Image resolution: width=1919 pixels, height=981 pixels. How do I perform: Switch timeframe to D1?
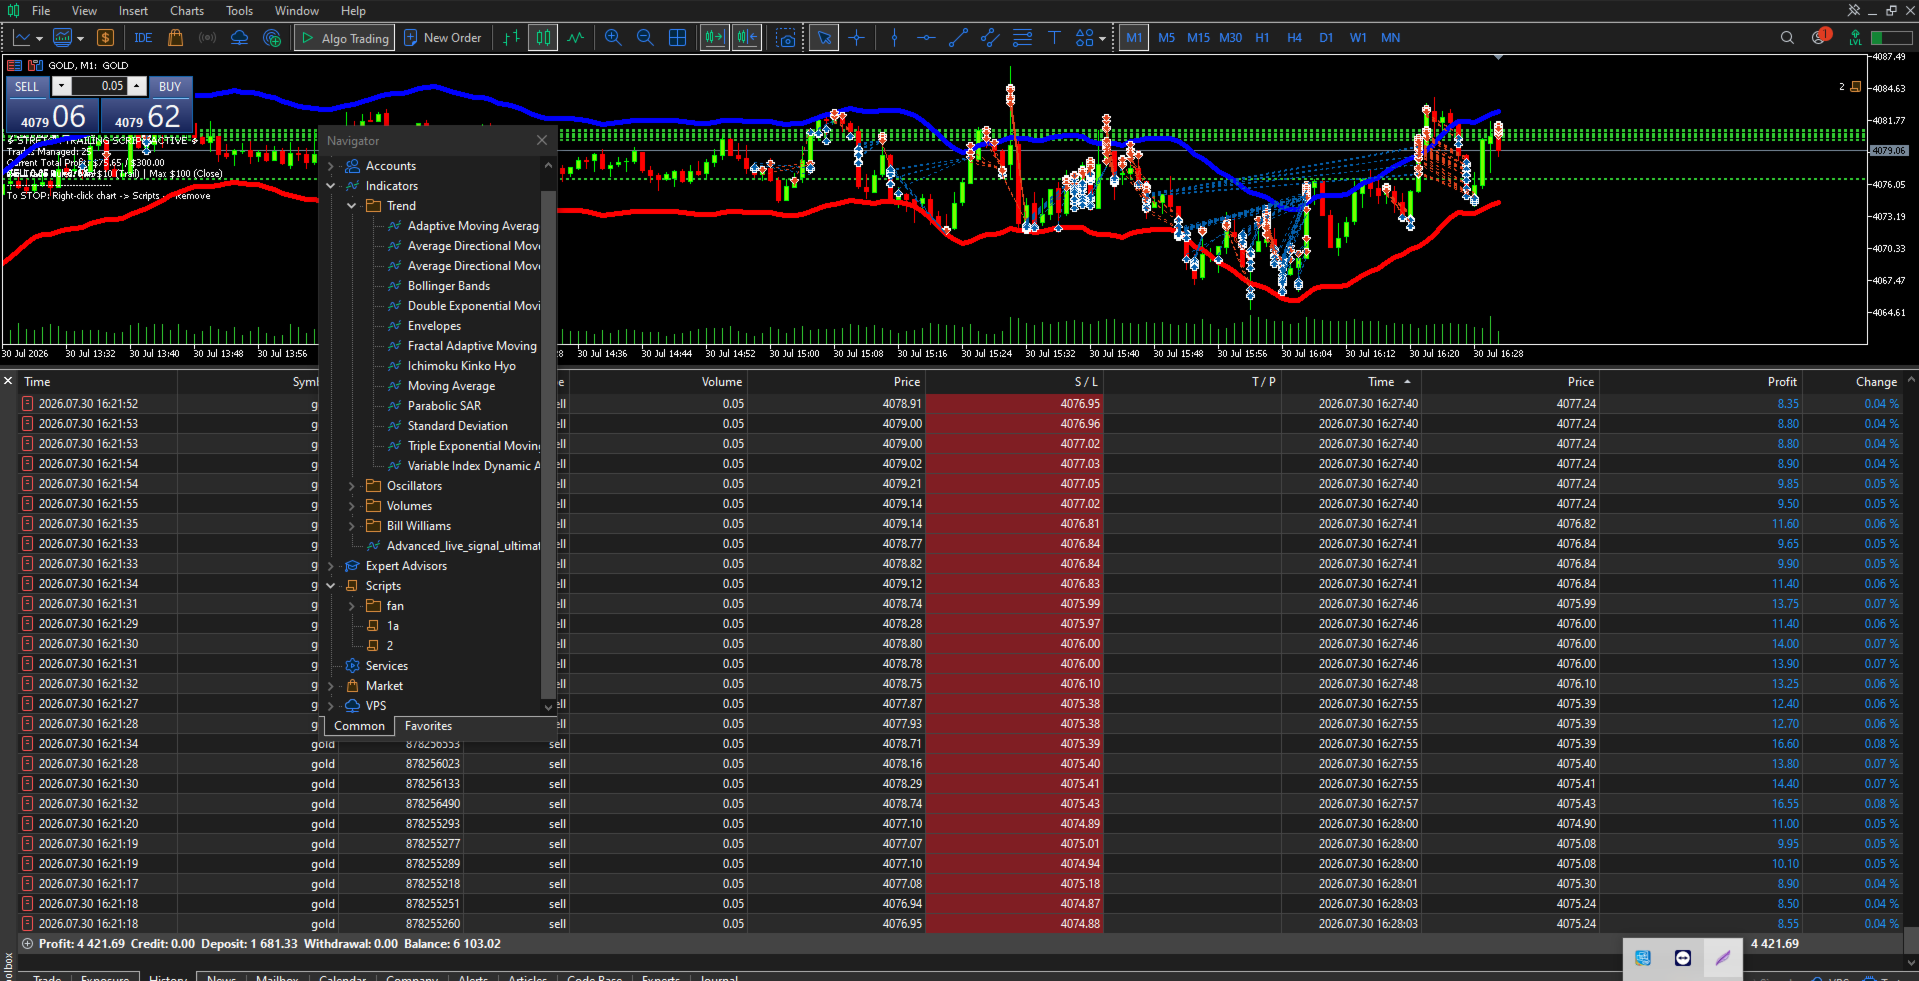pos(1326,38)
